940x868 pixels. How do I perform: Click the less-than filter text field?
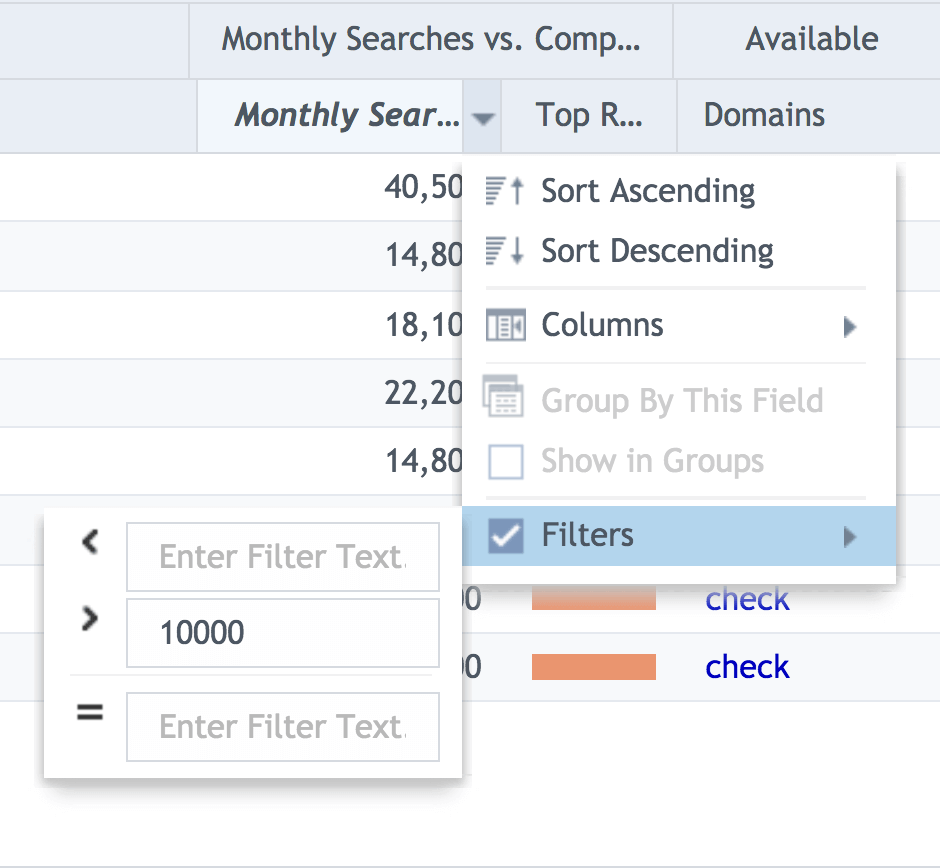click(283, 557)
